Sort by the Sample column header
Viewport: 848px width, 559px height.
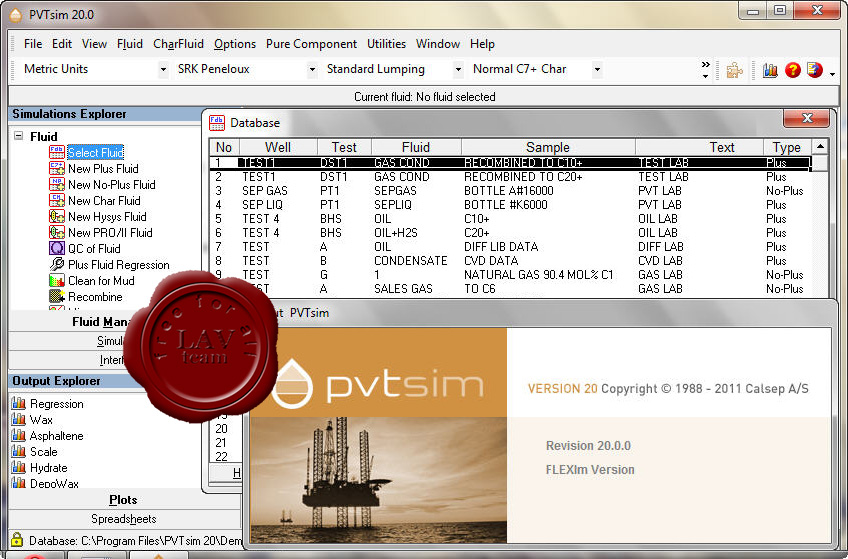(x=548, y=147)
